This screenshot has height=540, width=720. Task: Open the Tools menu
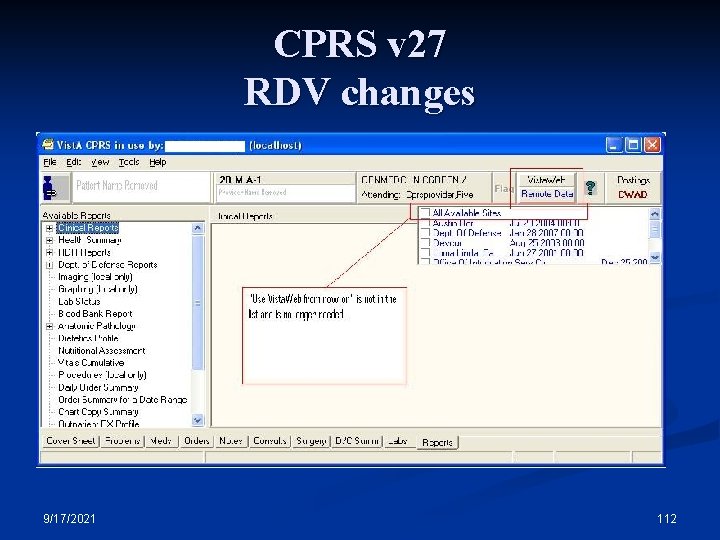pyautogui.click(x=129, y=162)
